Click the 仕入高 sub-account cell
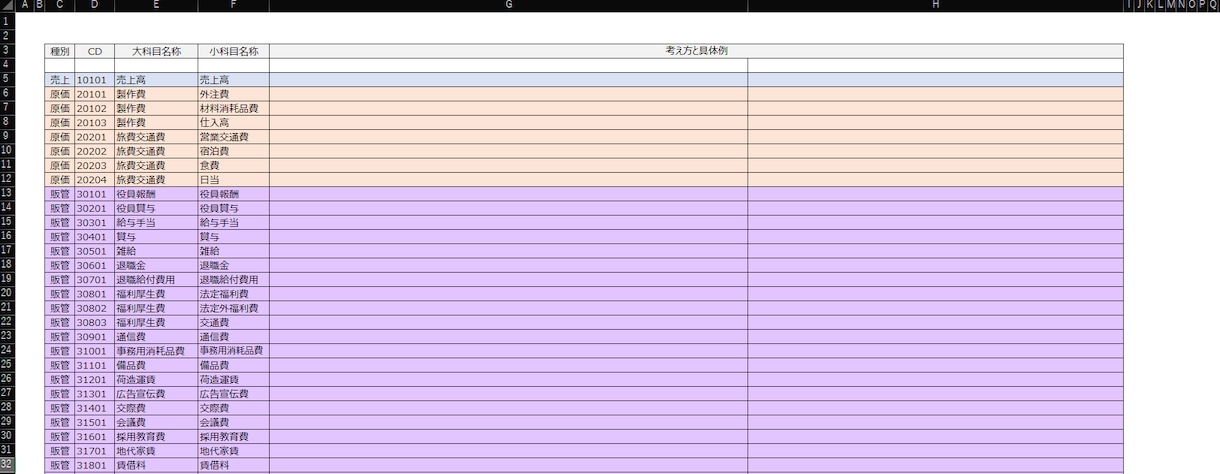The image size is (1220, 474). [233, 122]
